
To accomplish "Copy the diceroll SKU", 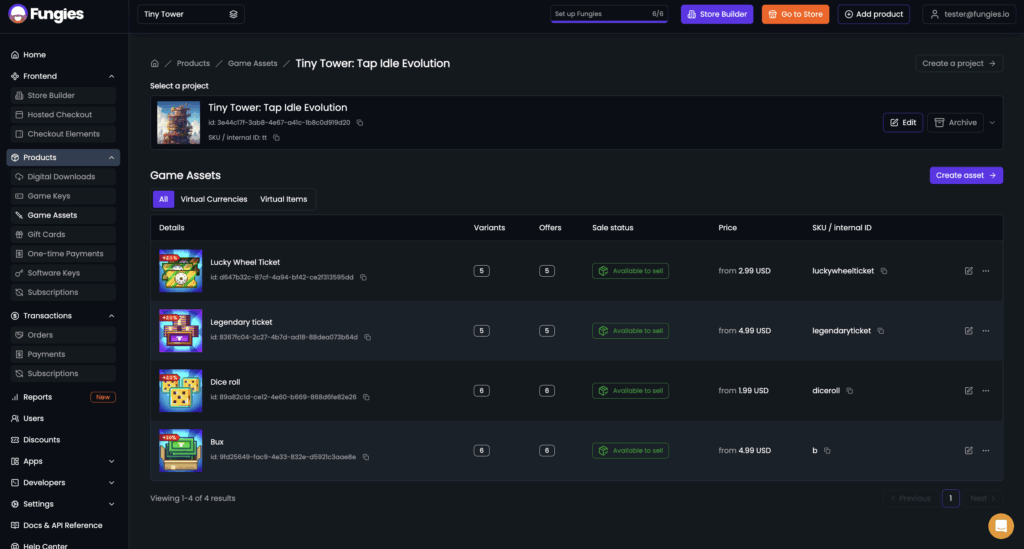I will (850, 391).
